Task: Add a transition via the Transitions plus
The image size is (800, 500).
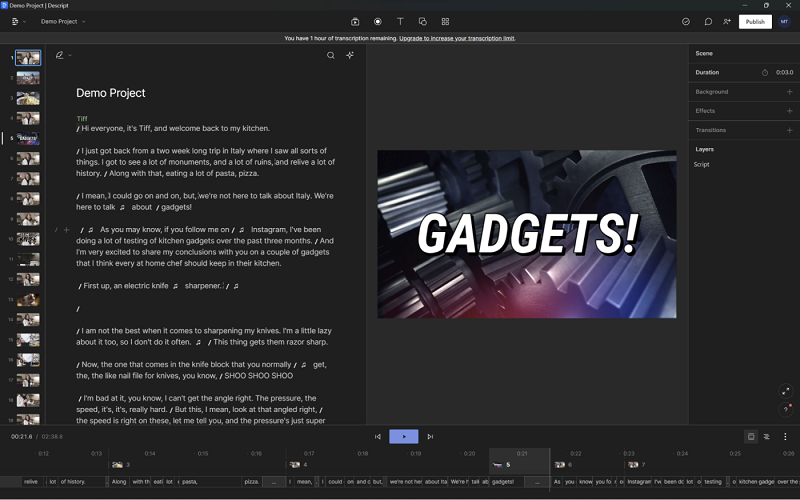Action: (789, 130)
